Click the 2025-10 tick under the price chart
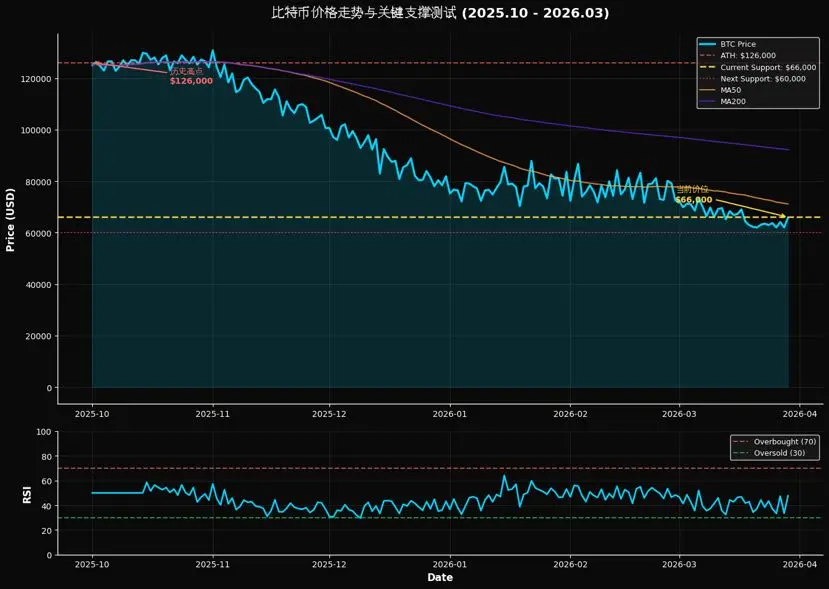 [92, 412]
